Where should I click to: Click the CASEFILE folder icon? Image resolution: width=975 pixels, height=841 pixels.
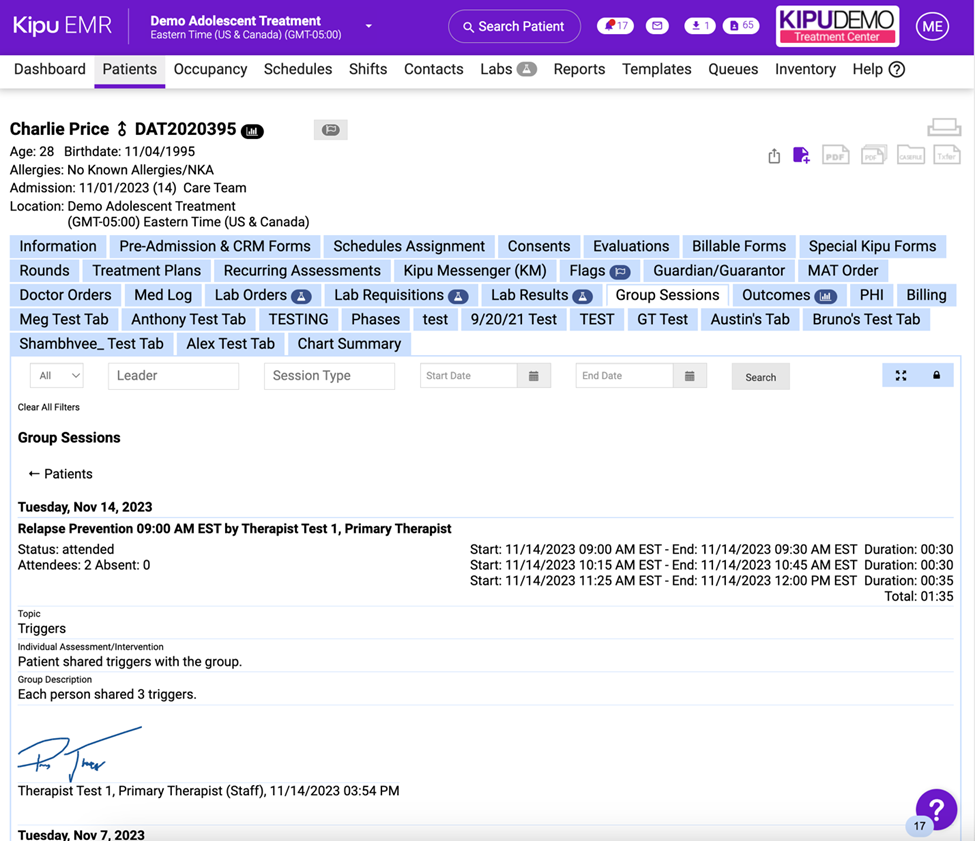pos(910,155)
